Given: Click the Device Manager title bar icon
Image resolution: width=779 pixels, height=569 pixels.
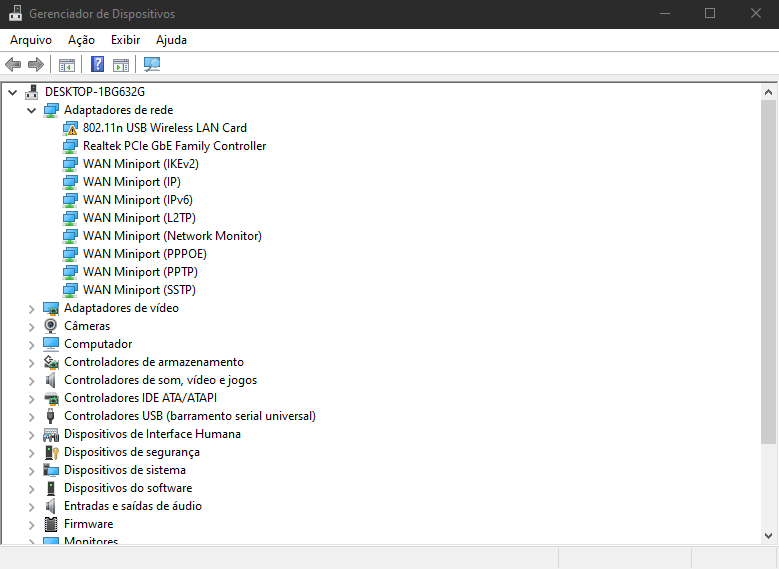Looking at the screenshot, I should 15,13.
